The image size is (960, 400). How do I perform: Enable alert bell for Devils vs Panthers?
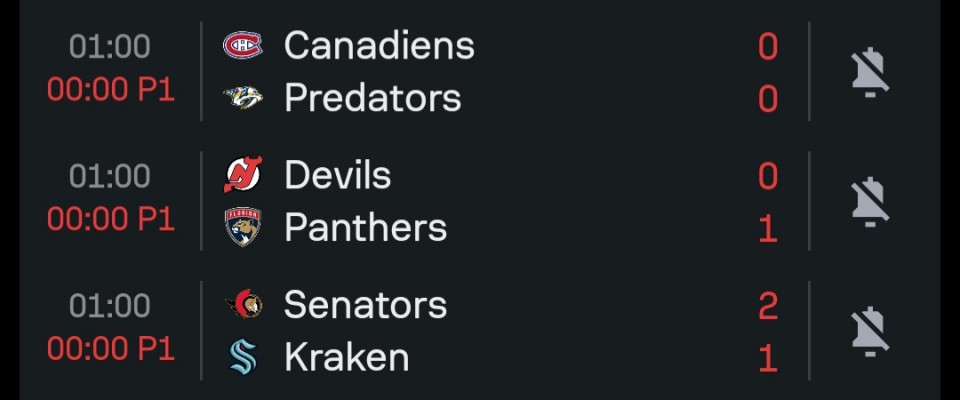[x=870, y=201]
